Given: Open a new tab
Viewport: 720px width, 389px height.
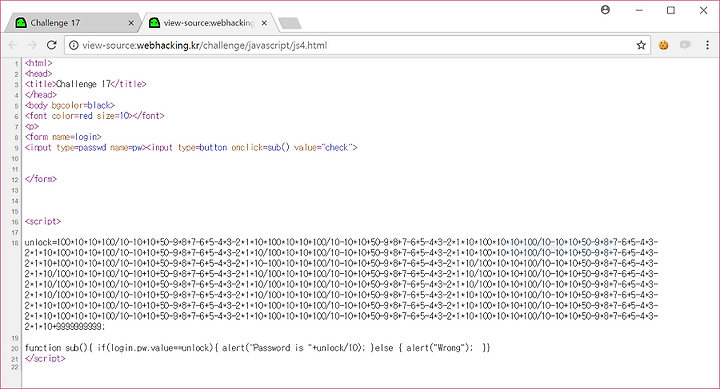Looking at the screenshot, I should pyautogui.click(x=290, y=23).
